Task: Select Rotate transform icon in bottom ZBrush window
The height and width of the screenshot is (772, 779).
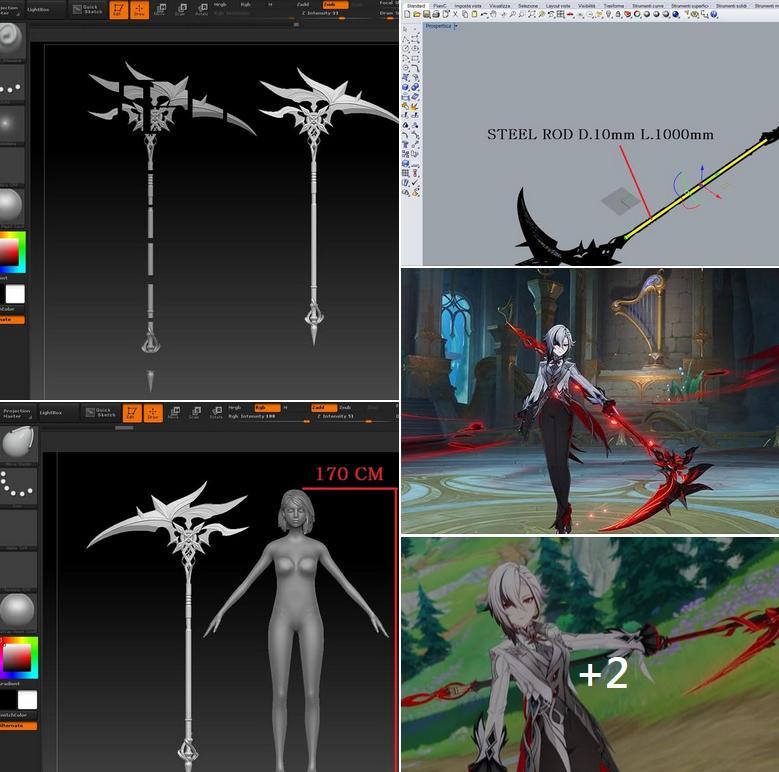Action: coord(216,413)
